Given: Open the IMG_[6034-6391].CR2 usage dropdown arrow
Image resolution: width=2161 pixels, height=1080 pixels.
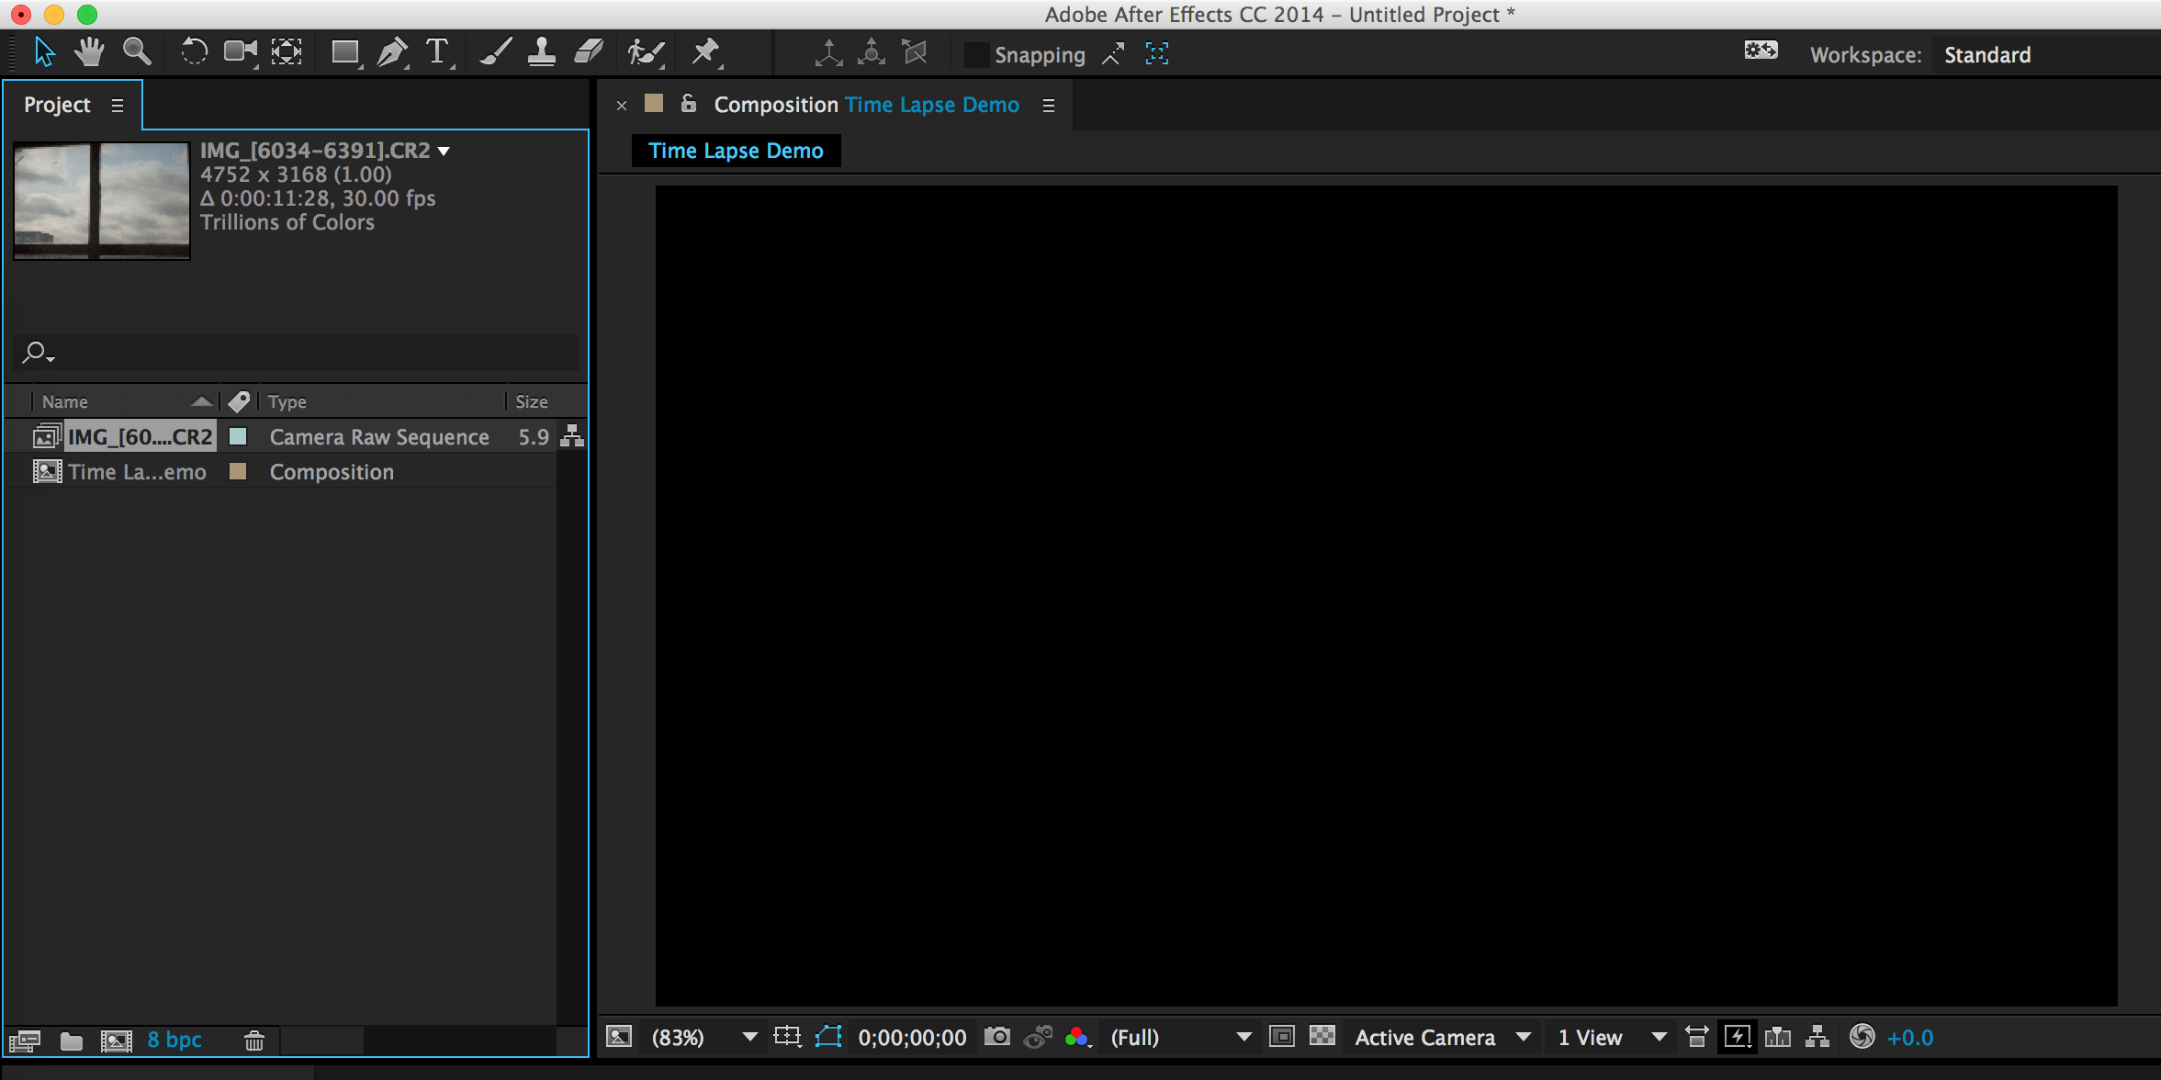Looking at the screenshot, I should tap(444, 151).
